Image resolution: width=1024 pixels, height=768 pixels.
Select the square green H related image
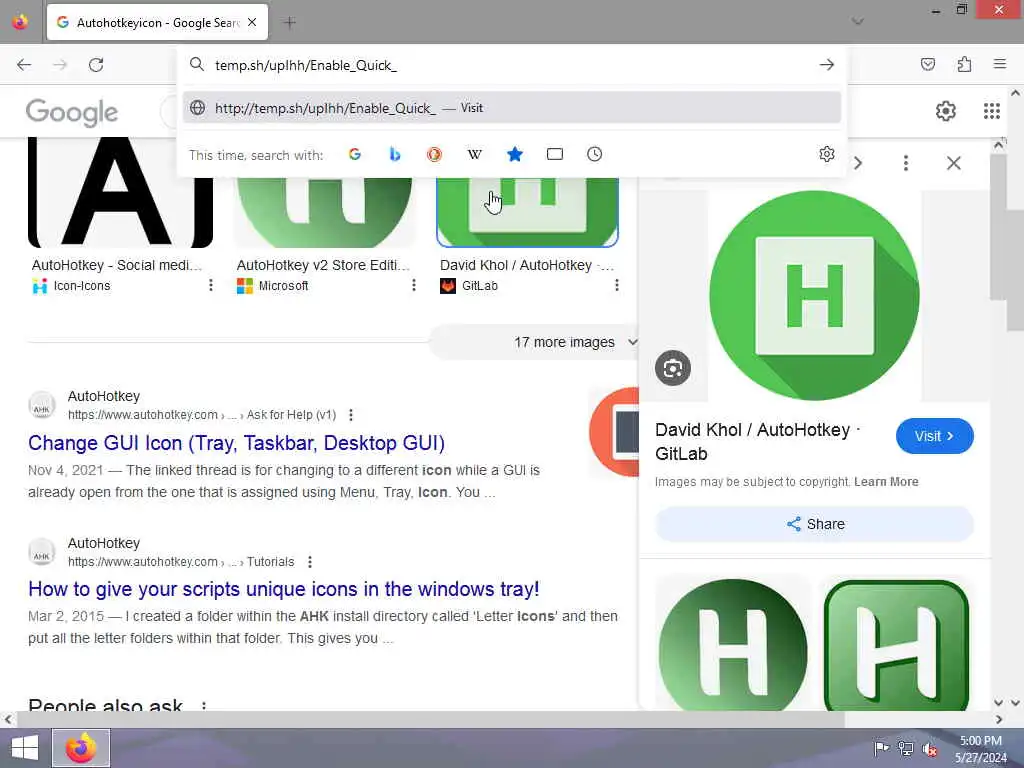pyautogui.click(x=897, y=643)
